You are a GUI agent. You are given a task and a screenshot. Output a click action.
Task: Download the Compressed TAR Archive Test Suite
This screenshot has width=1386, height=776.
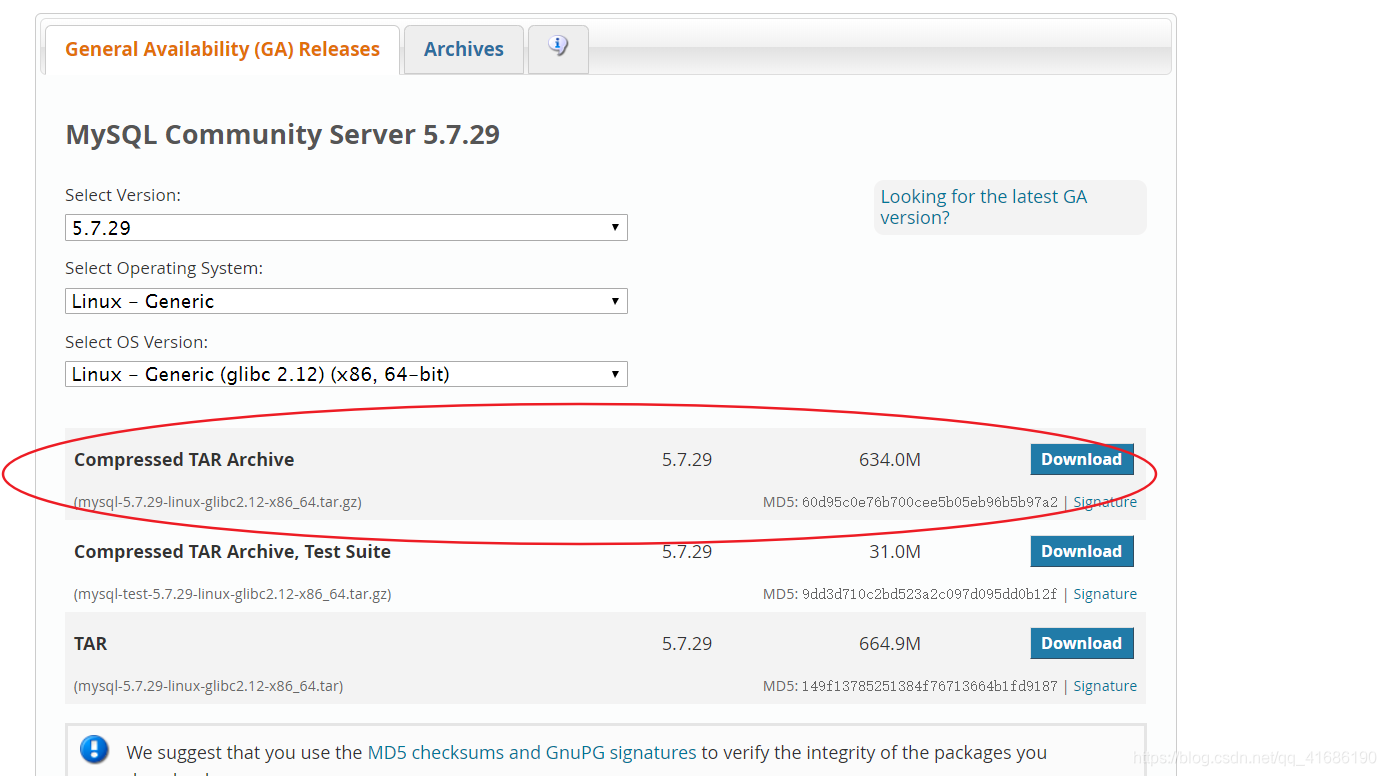(1082, 552)
